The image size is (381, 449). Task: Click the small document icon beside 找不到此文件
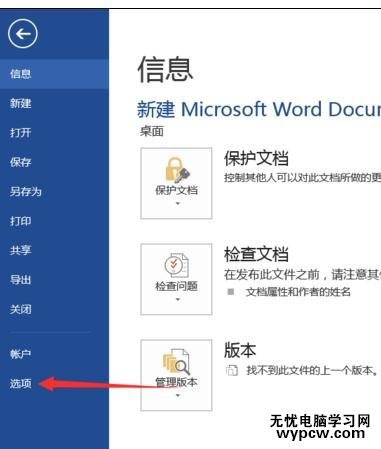(232, 370)
